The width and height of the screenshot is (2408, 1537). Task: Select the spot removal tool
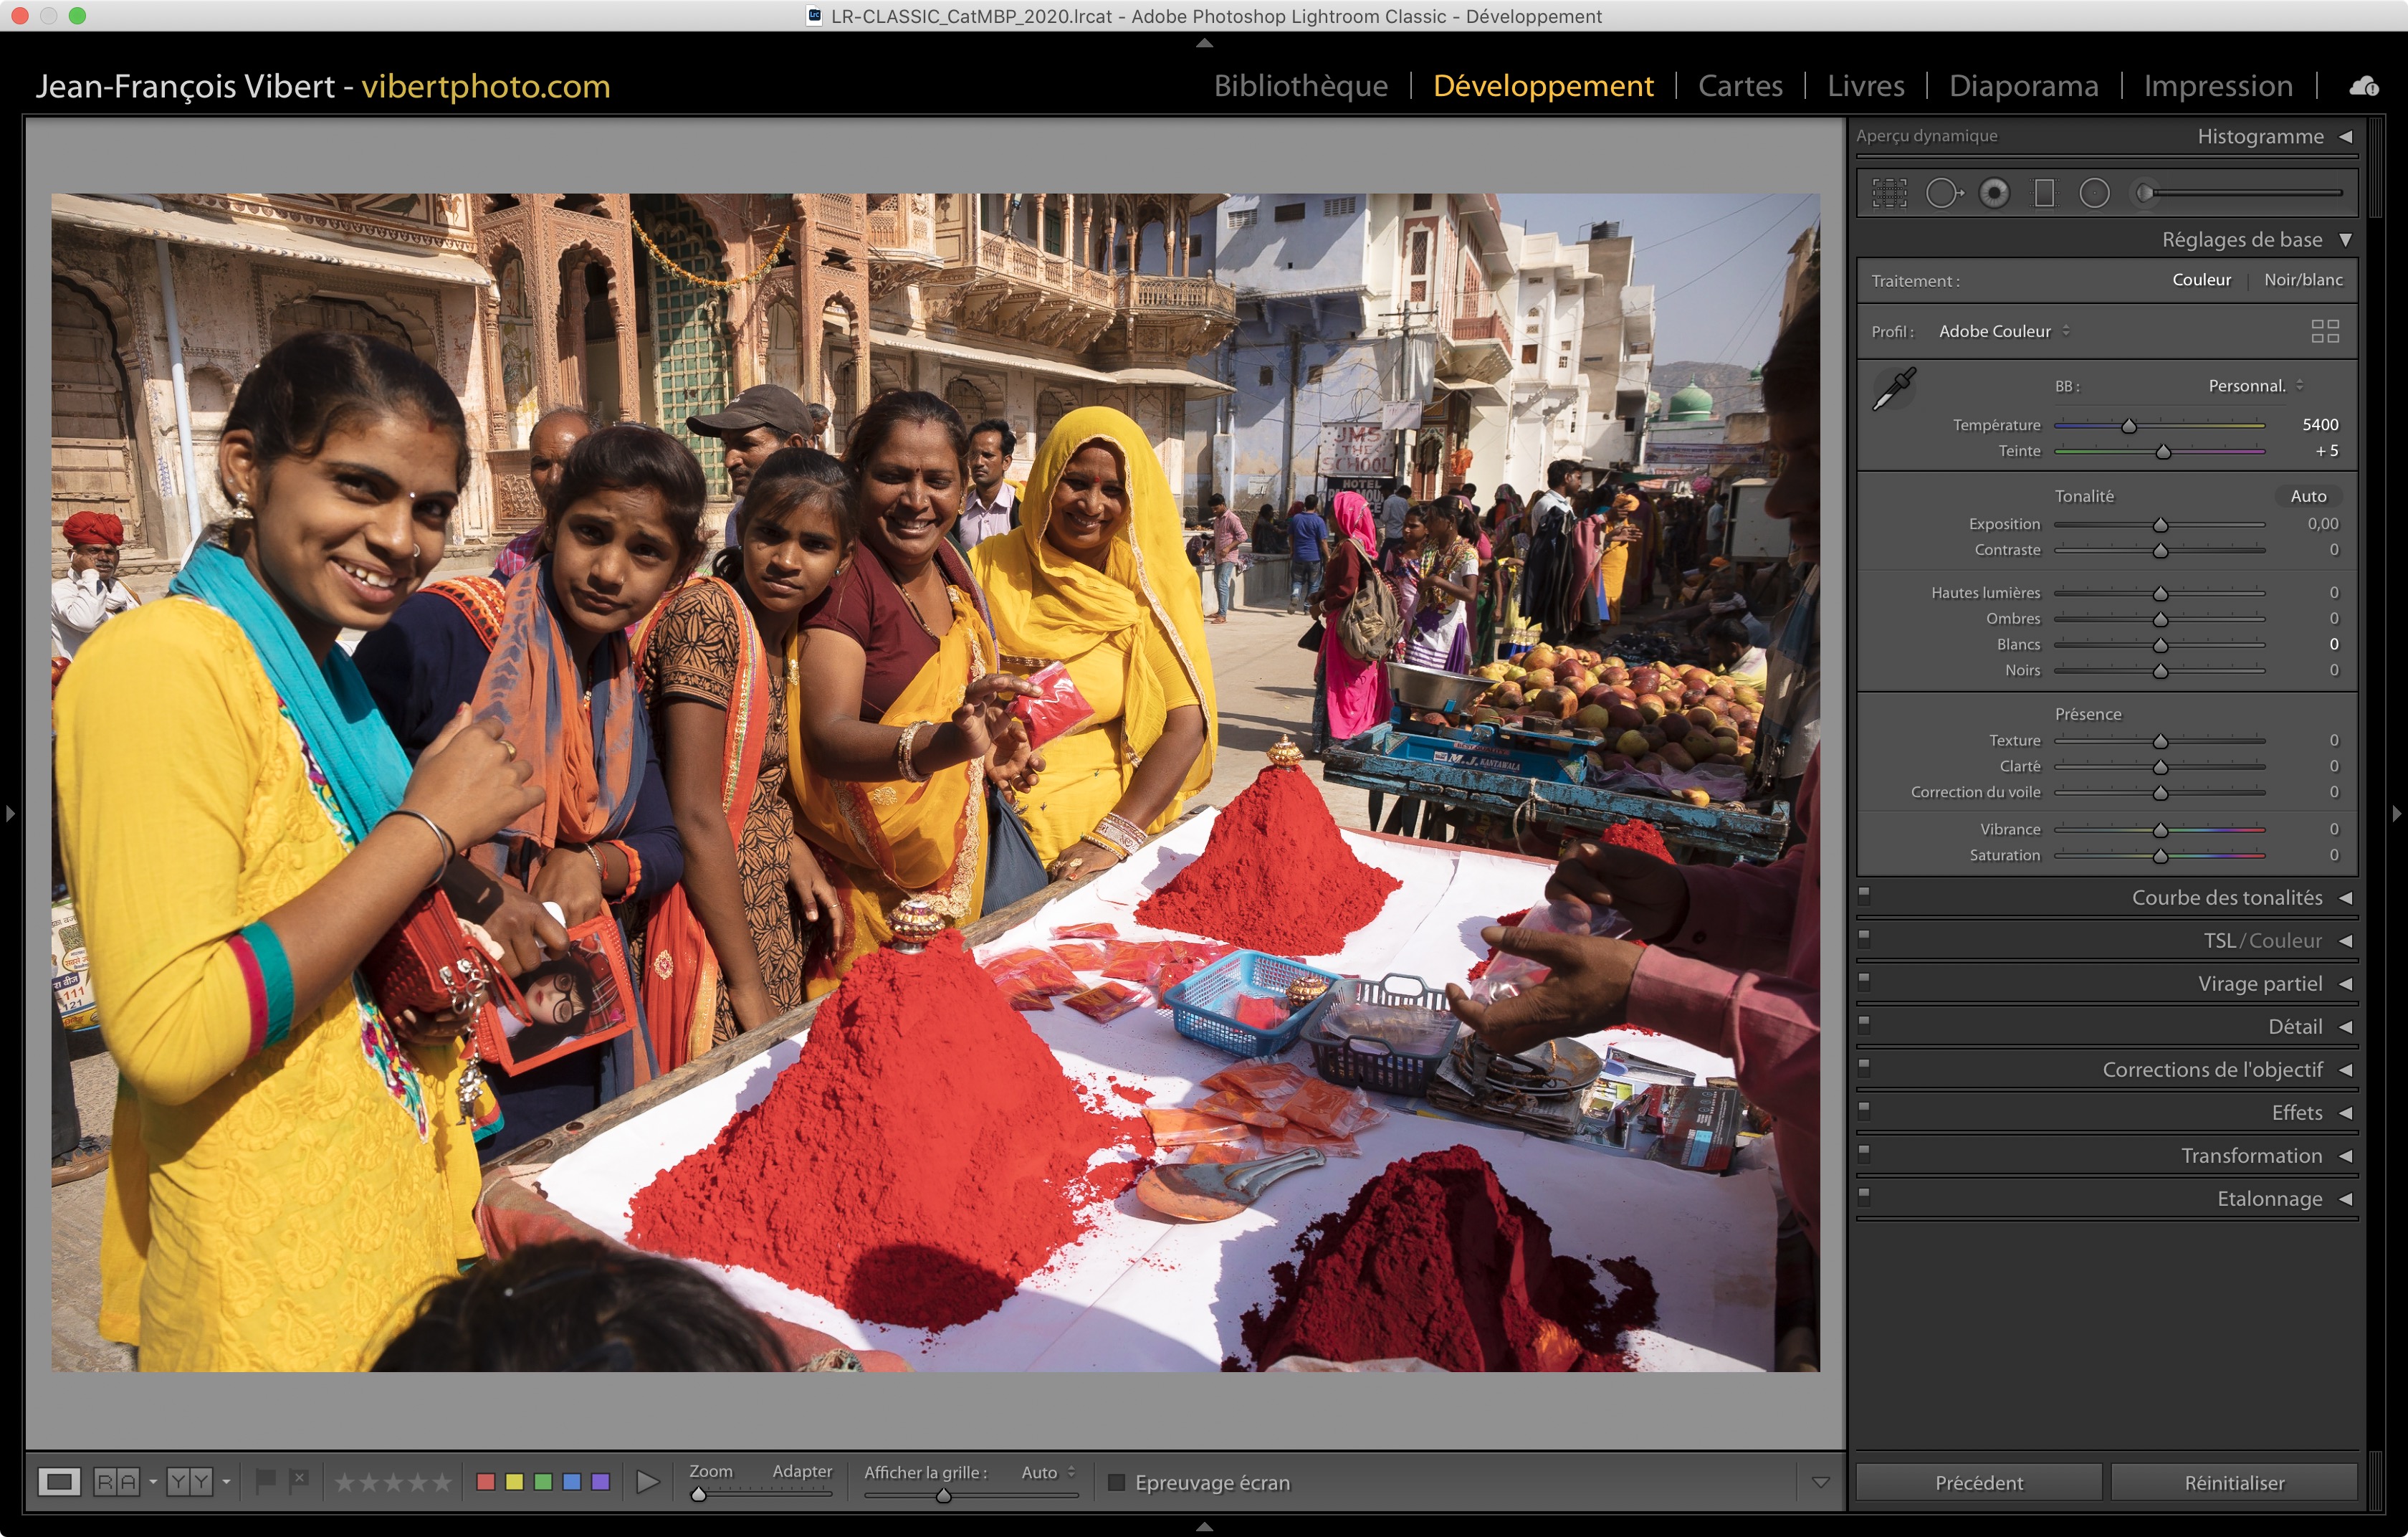tap(1942, 193)
